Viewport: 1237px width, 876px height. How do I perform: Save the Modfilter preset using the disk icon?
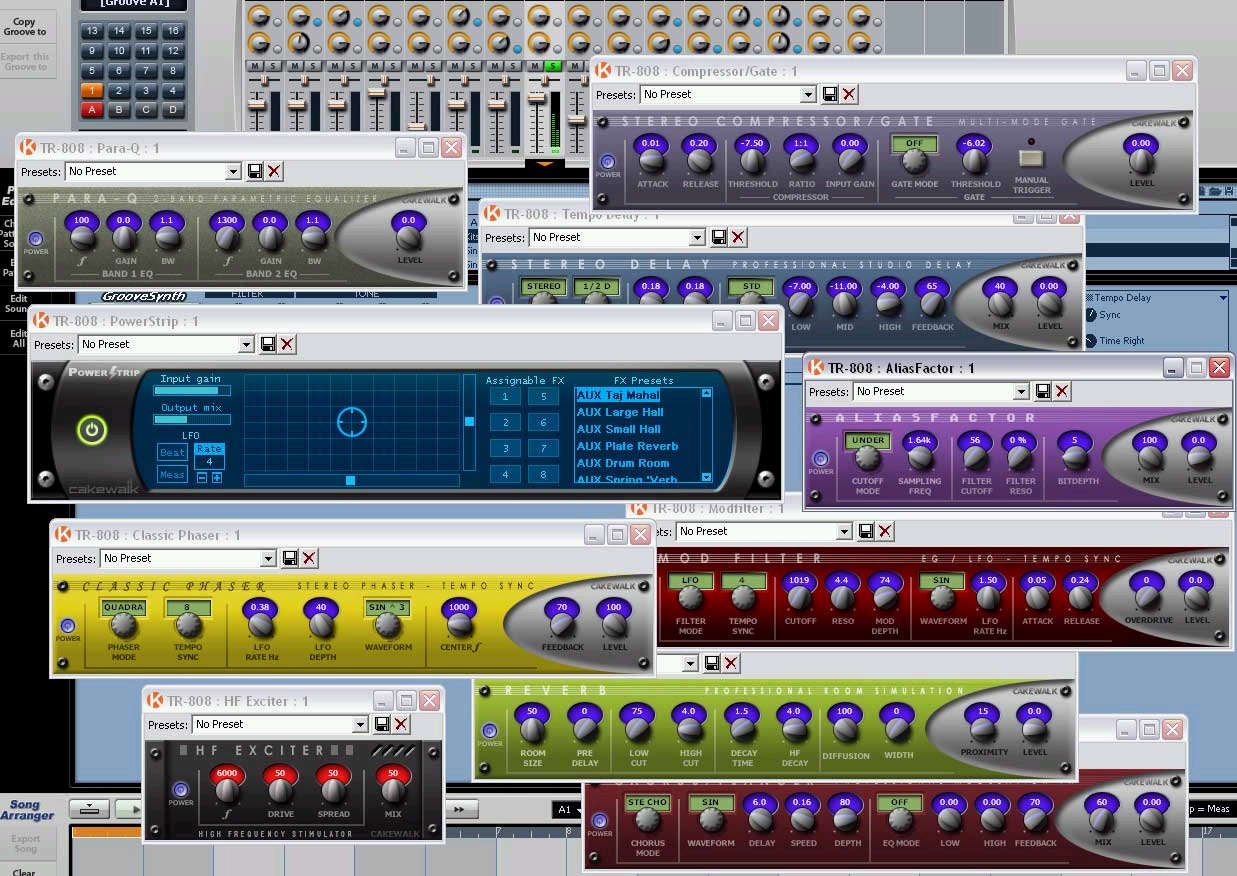pos(866,531)
